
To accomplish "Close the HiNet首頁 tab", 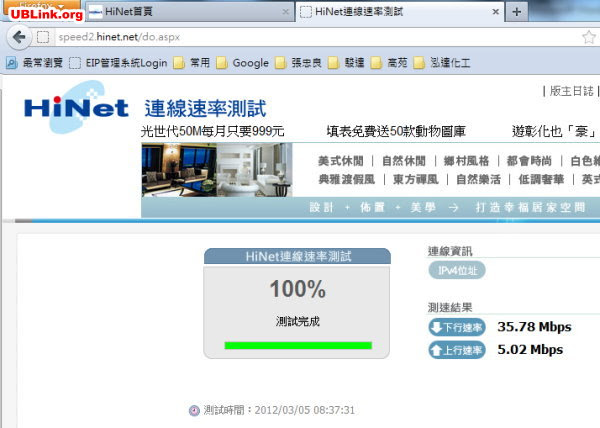I will point(285,12).
